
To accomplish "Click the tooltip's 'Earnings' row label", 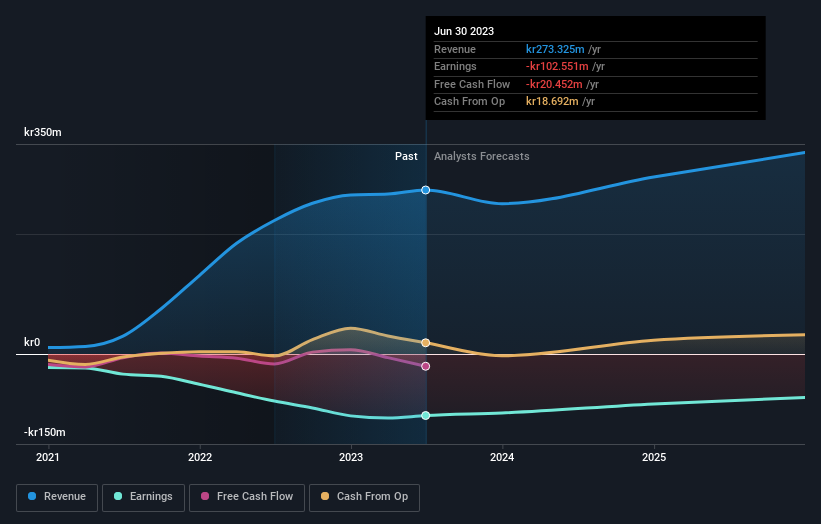I will (456, 66).
